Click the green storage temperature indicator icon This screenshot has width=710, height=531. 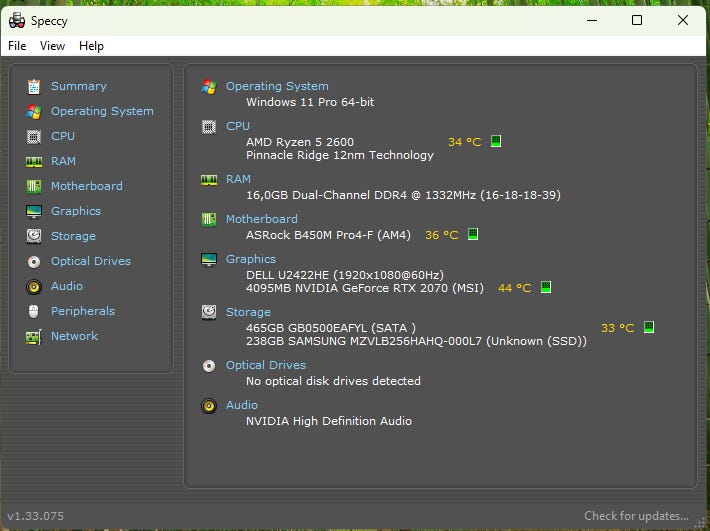(649, 327)
